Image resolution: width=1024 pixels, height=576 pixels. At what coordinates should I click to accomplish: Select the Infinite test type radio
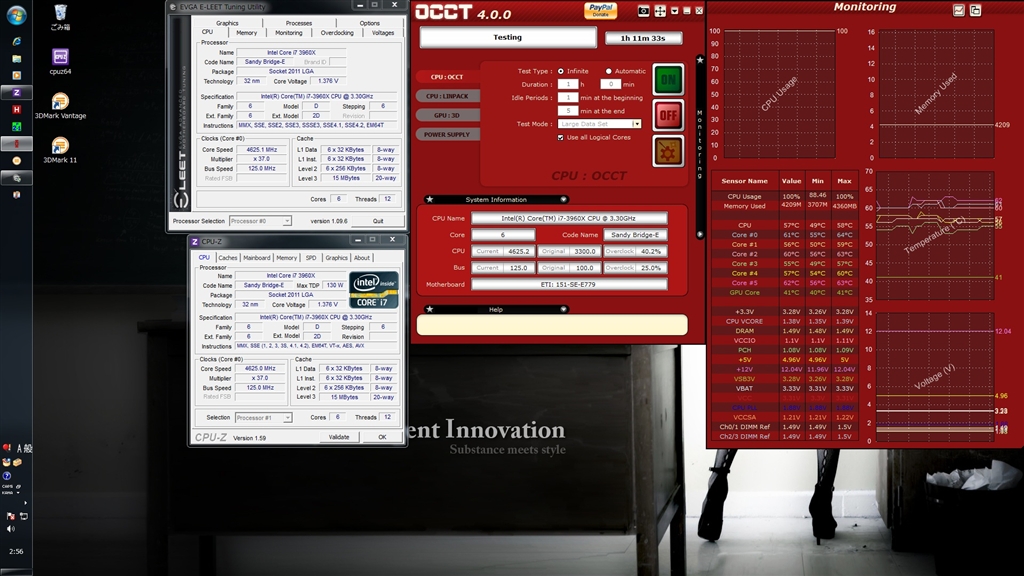561,71
